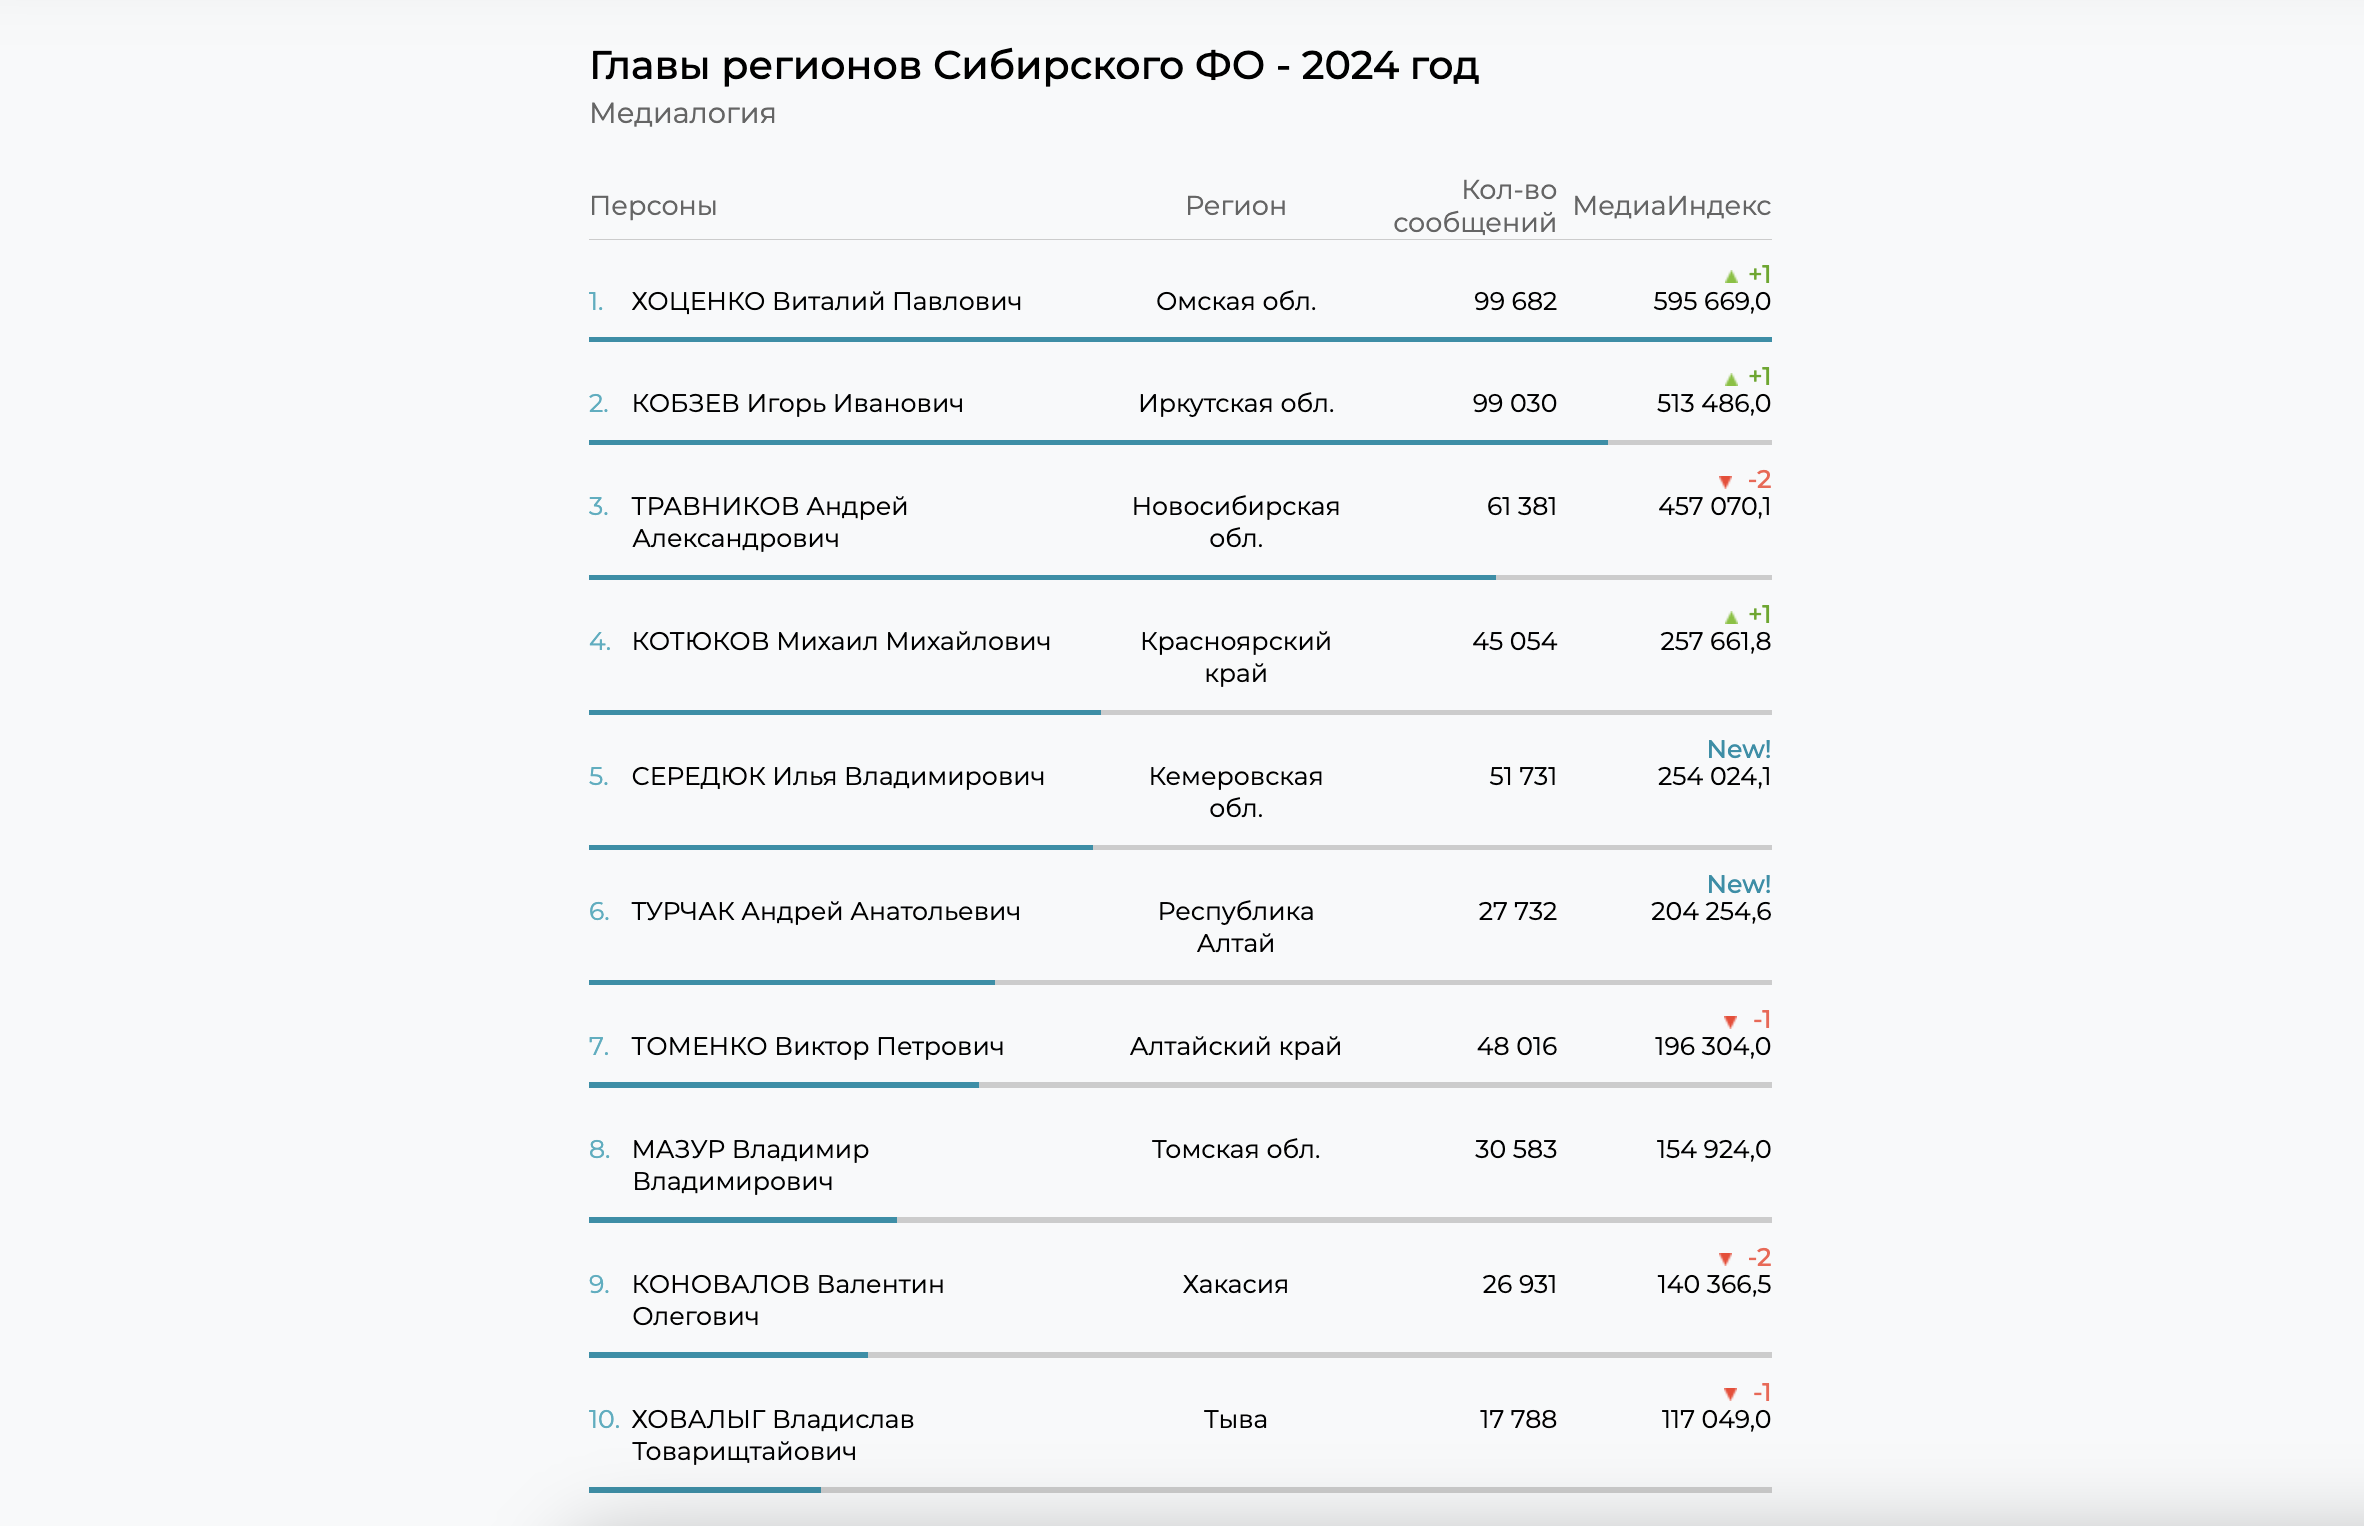The height and width of the screenshot is (1526, 2364).
Task: Click progress bar under КОБЗЕВ Игорь Иванович
Action: pyautogui.click(x=1098, y=442)
